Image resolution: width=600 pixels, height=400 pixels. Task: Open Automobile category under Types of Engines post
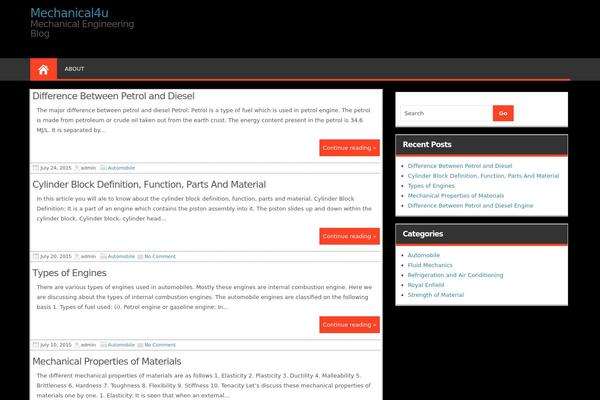coord(121,344)
